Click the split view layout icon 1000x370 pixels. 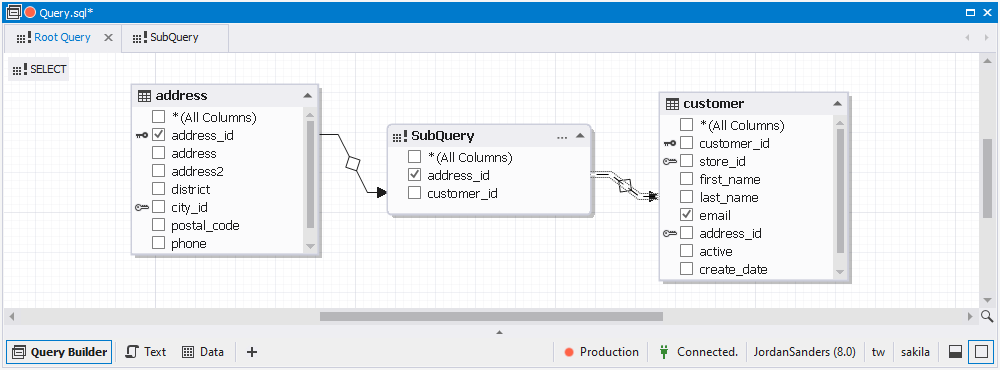coord(955,352)
